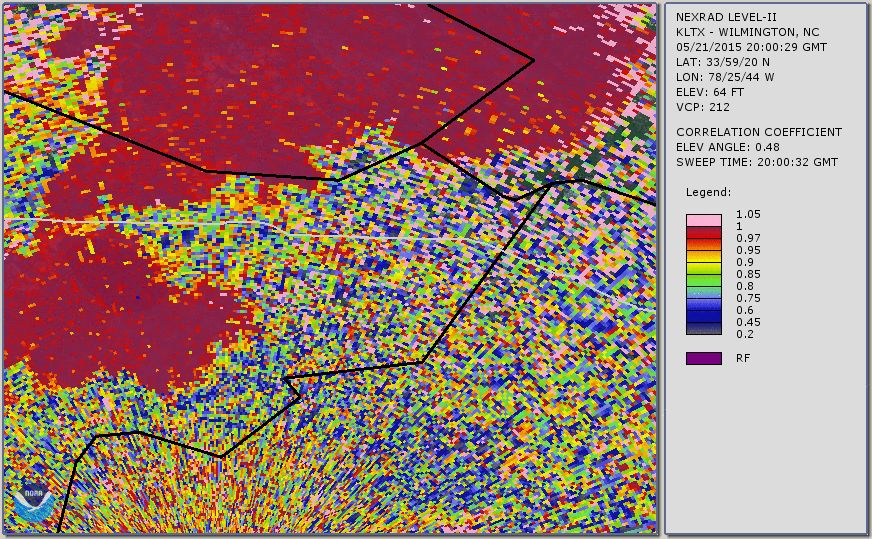This screenshot has height=539, width=872.
Task: Click the "SWEEP TIME: 20:00:32 GMT" line
Action: coord(757,162)
